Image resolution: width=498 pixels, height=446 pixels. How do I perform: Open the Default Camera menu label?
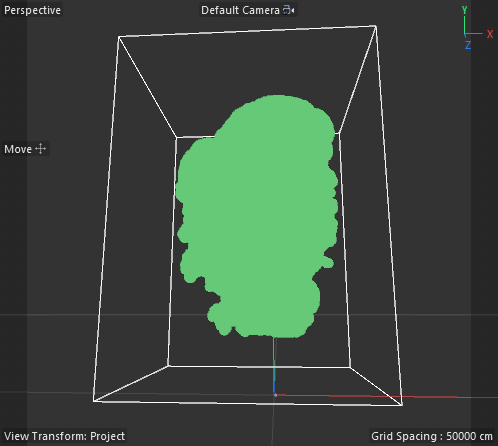click(240, 10)
